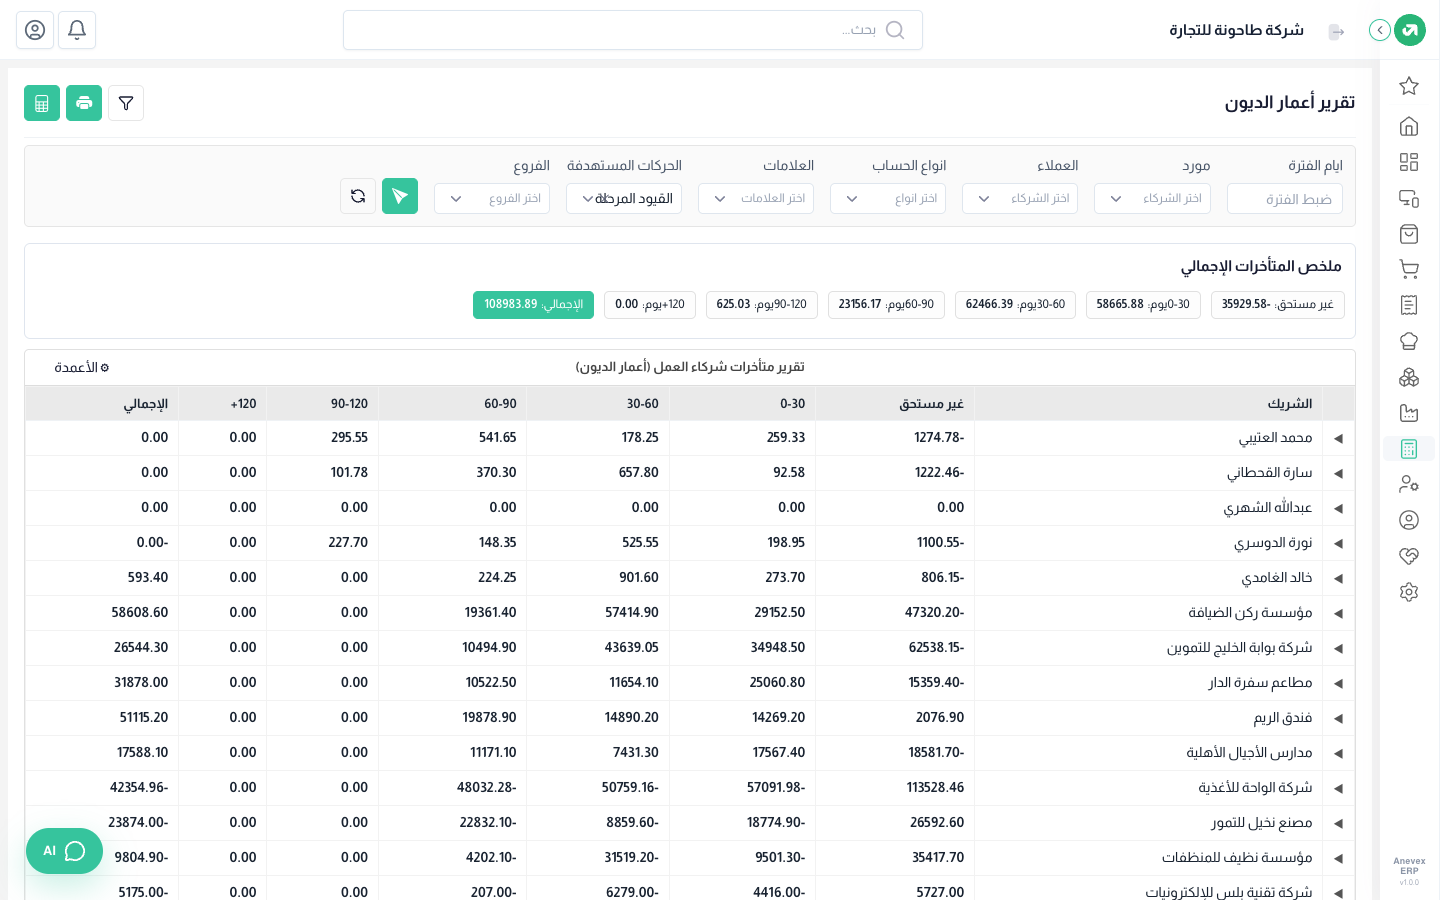Open the settings gear in sidebar
The image size is (1440, 900).
click(x=1409, y=592)
